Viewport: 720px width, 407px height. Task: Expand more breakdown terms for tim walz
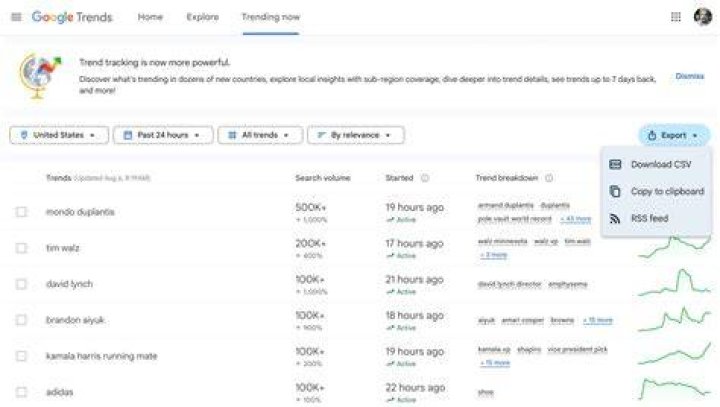pos(494,255)
